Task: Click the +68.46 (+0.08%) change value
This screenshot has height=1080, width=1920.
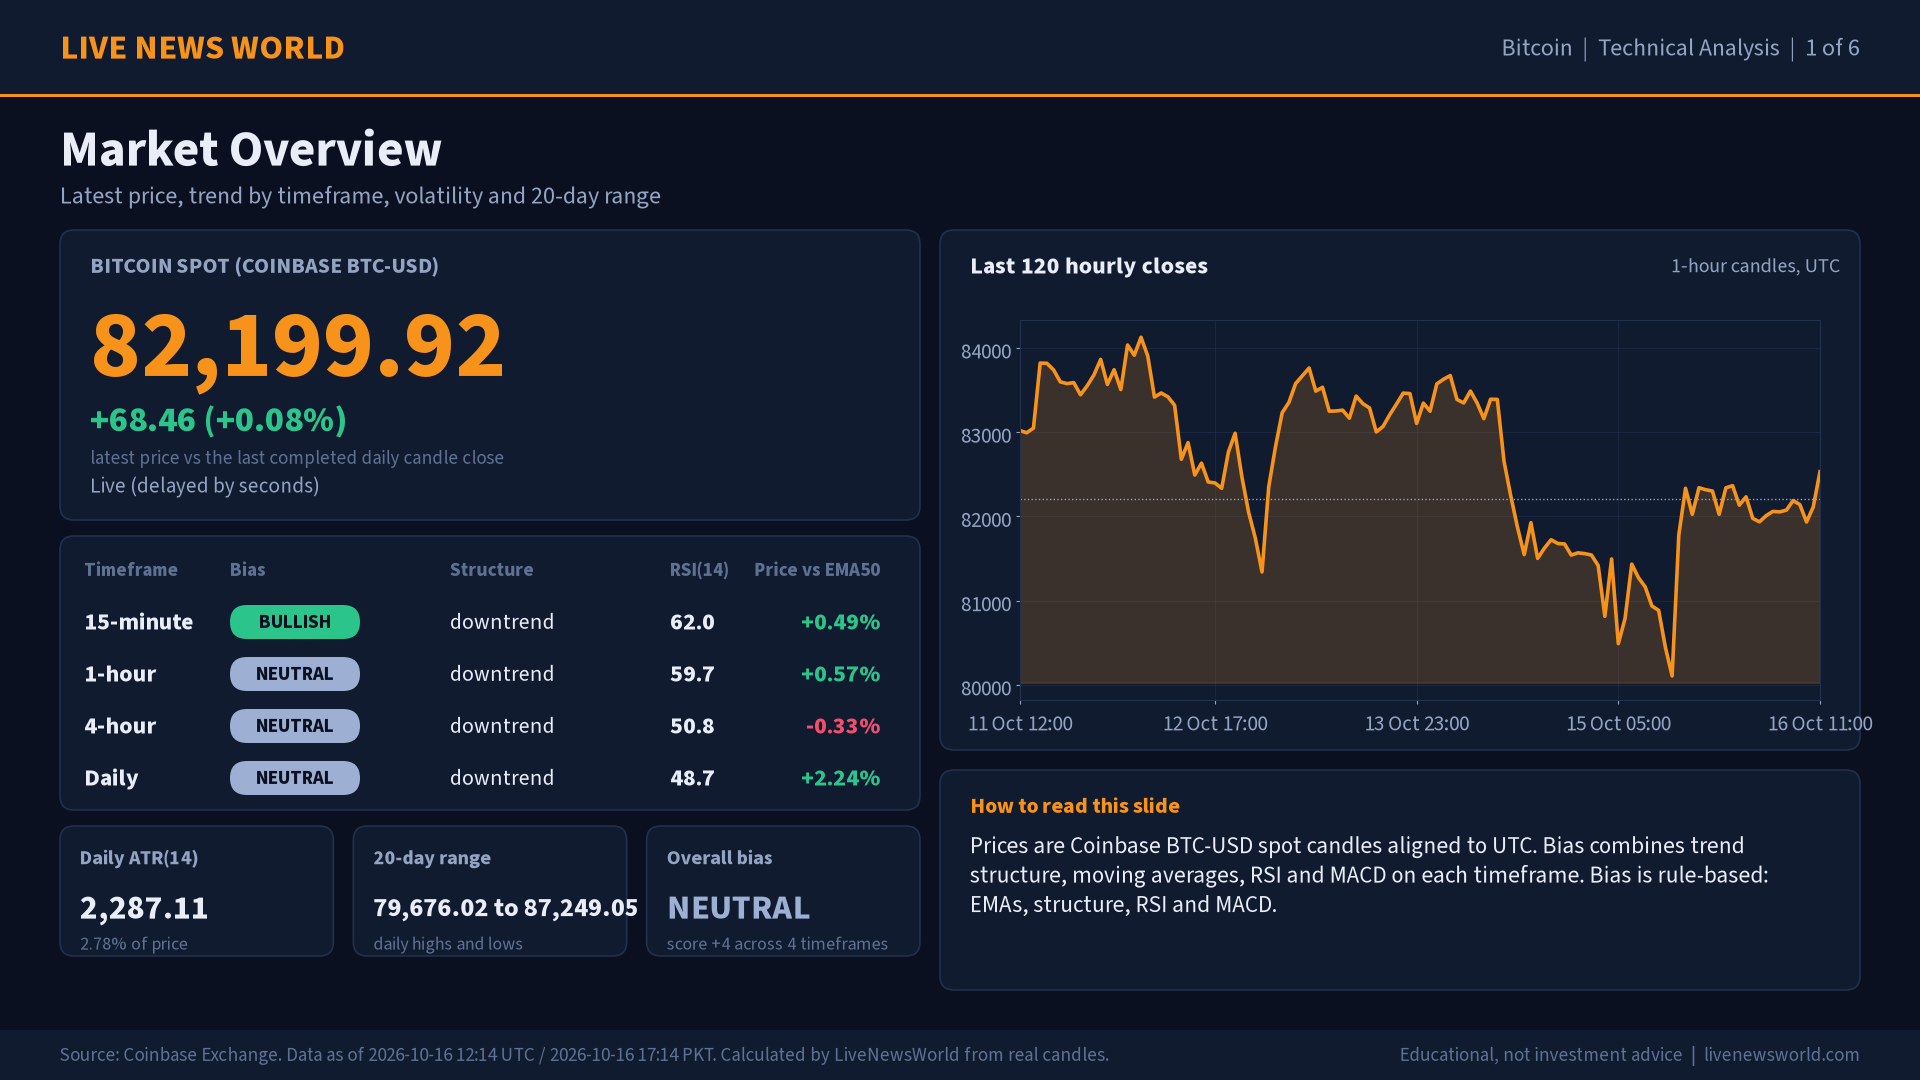Action: [218, 420]
